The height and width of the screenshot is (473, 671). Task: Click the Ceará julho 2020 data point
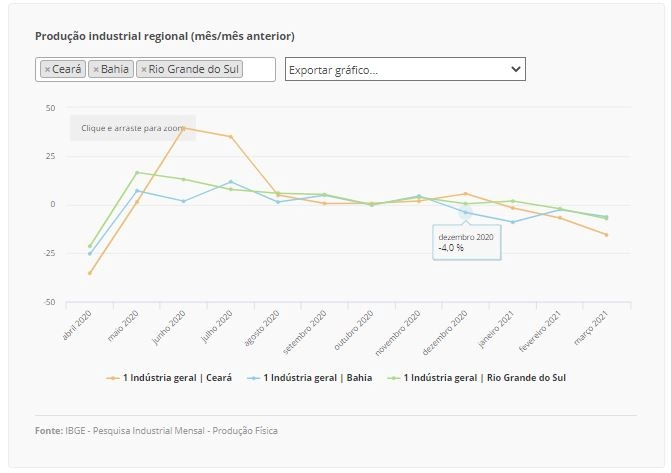tap(231, 137)
